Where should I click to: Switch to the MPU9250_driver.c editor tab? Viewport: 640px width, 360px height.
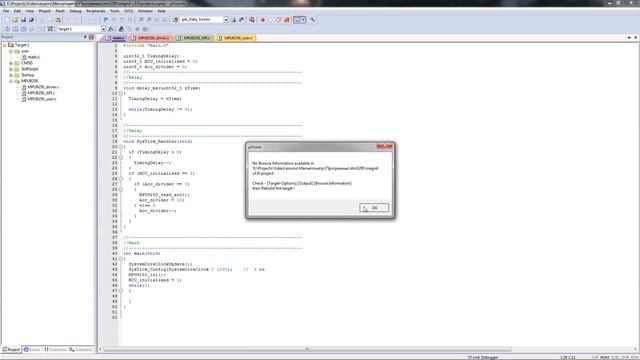[150, 38]
